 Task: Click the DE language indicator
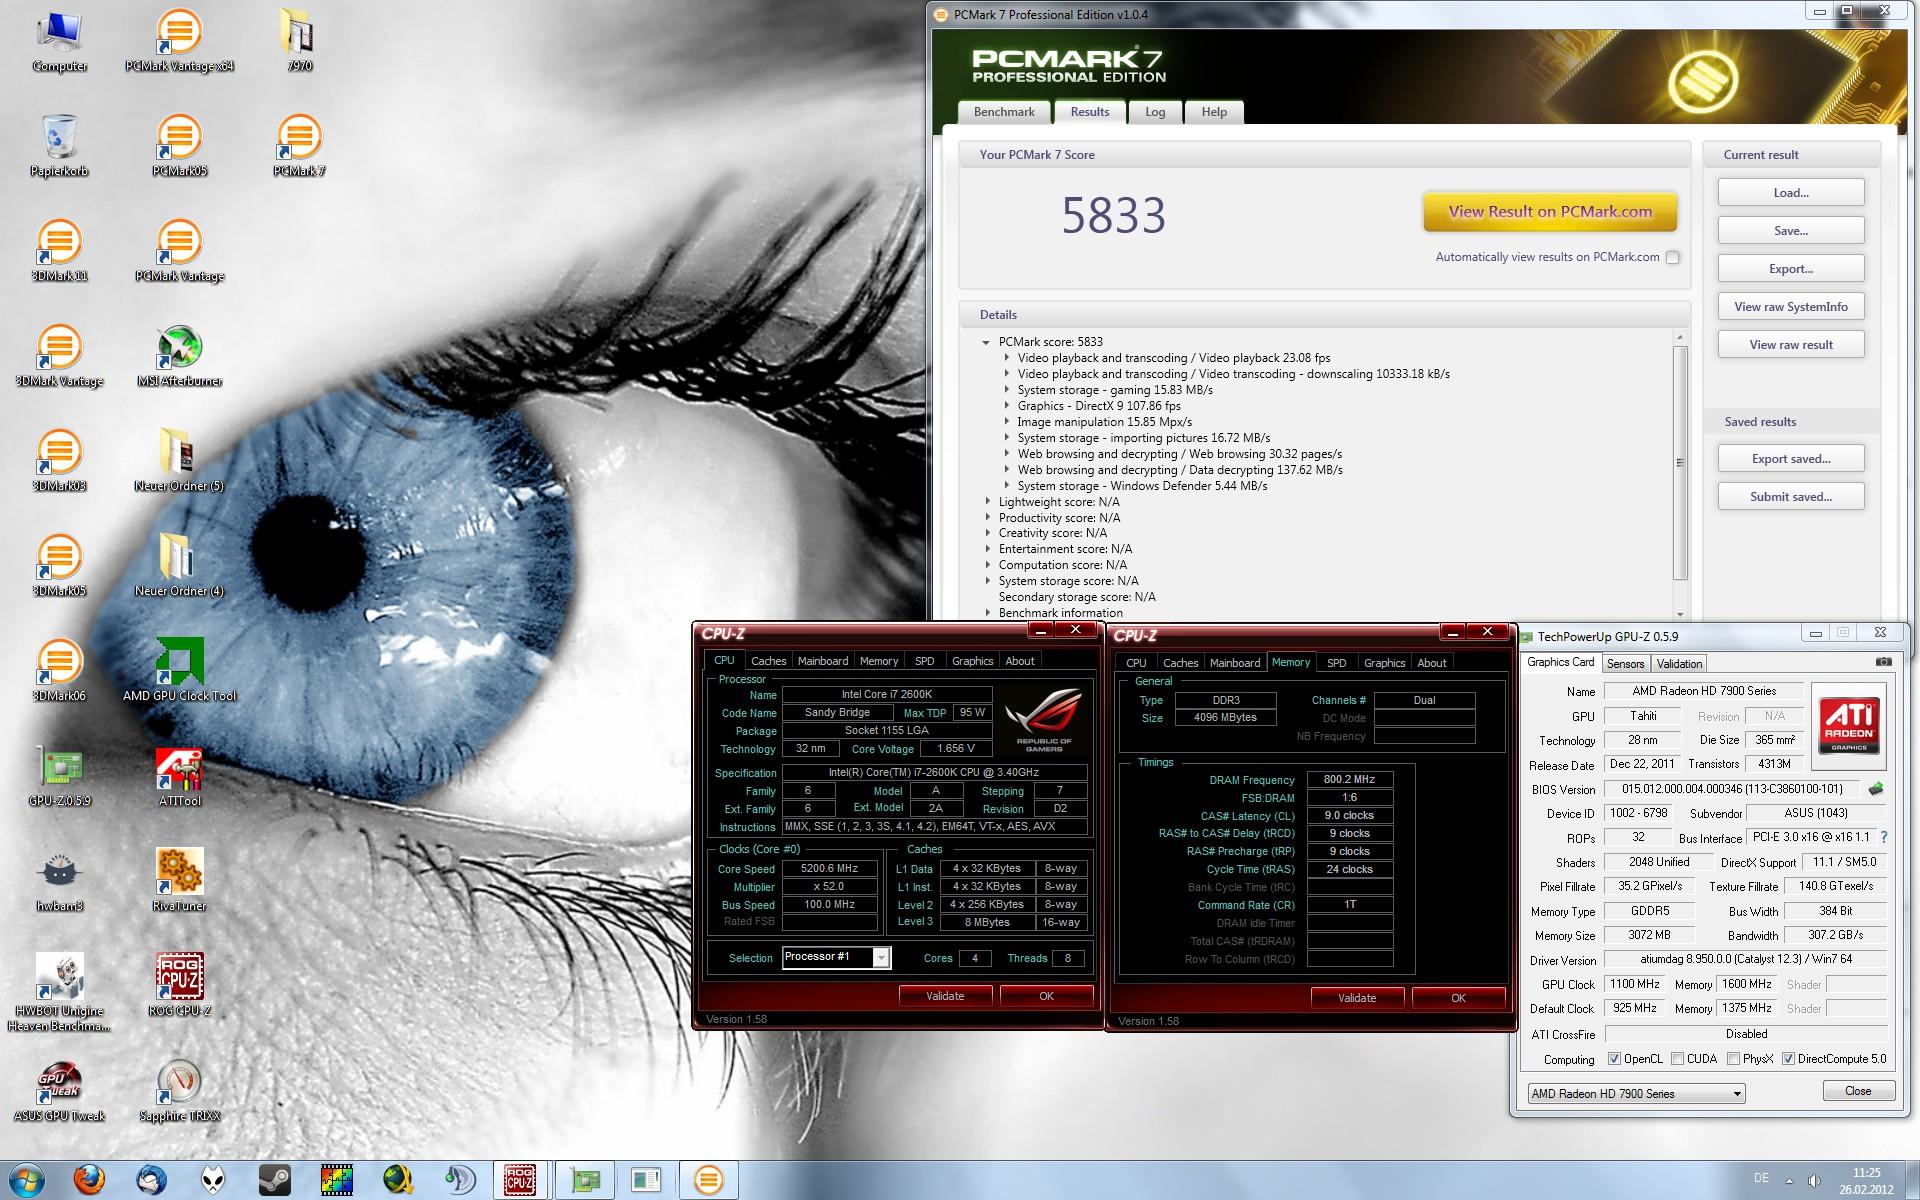[x=1761, y=1178]
